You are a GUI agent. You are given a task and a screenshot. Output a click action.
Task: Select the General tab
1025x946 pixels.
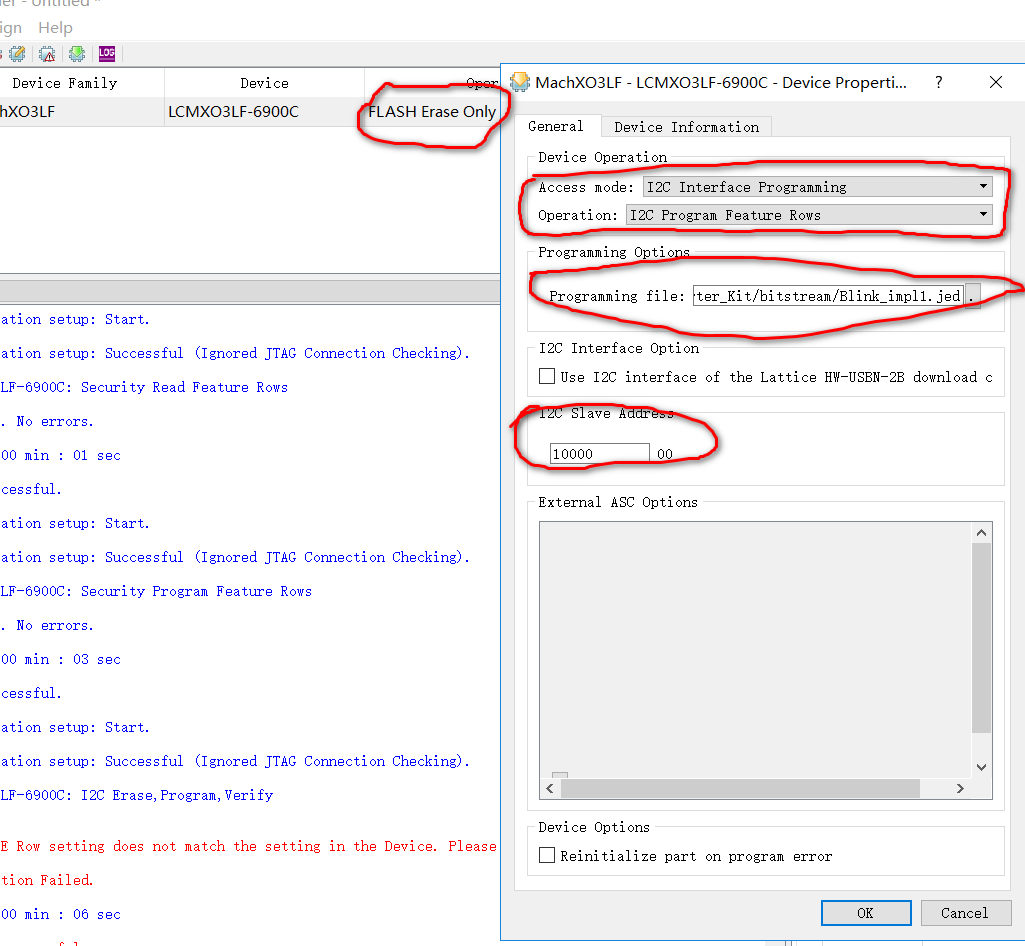559,126
